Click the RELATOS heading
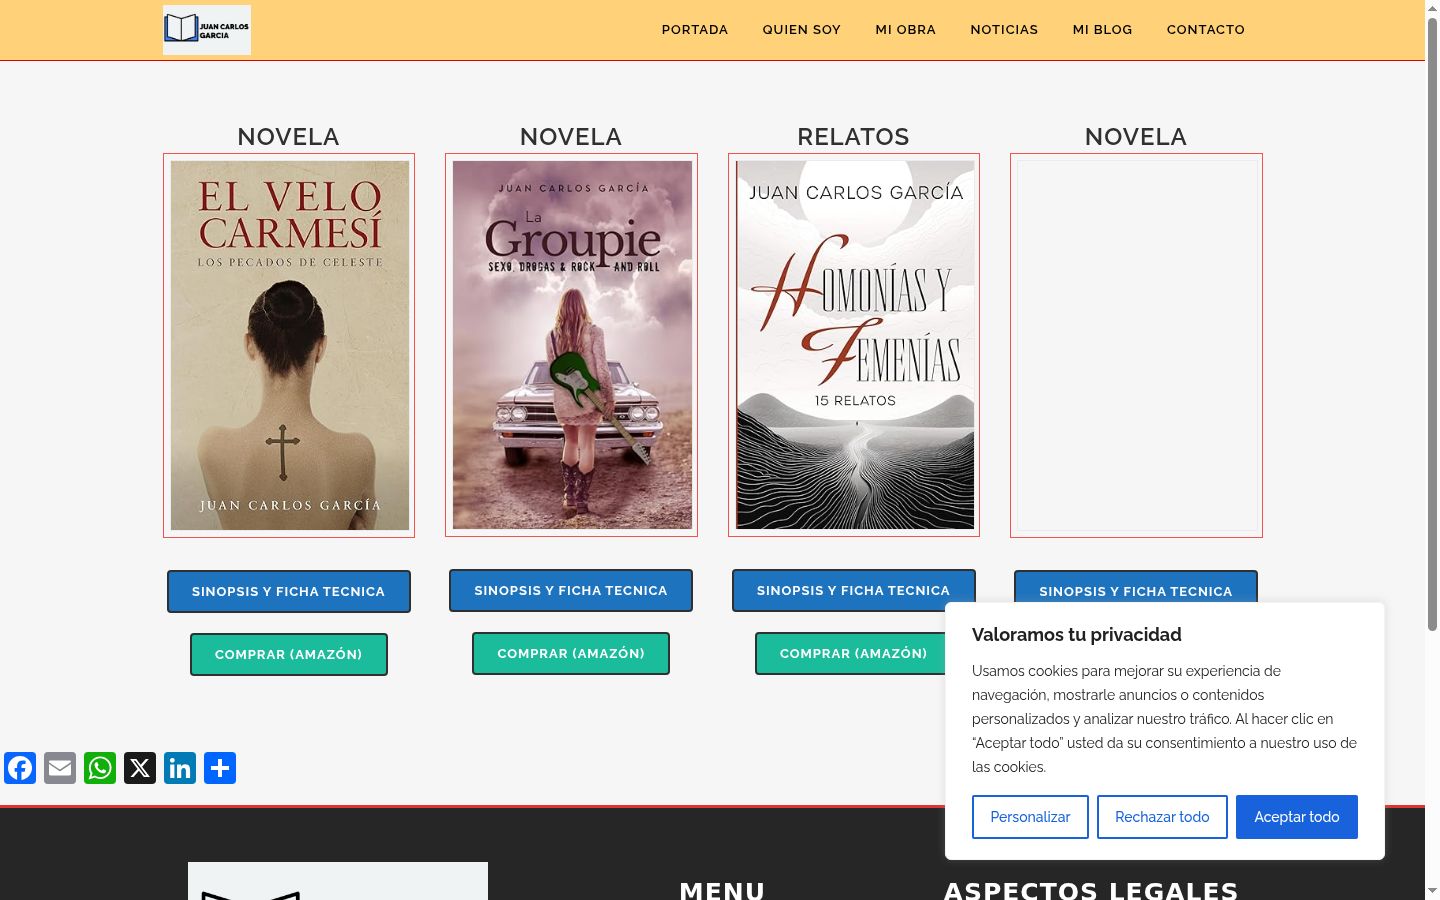 853,137
